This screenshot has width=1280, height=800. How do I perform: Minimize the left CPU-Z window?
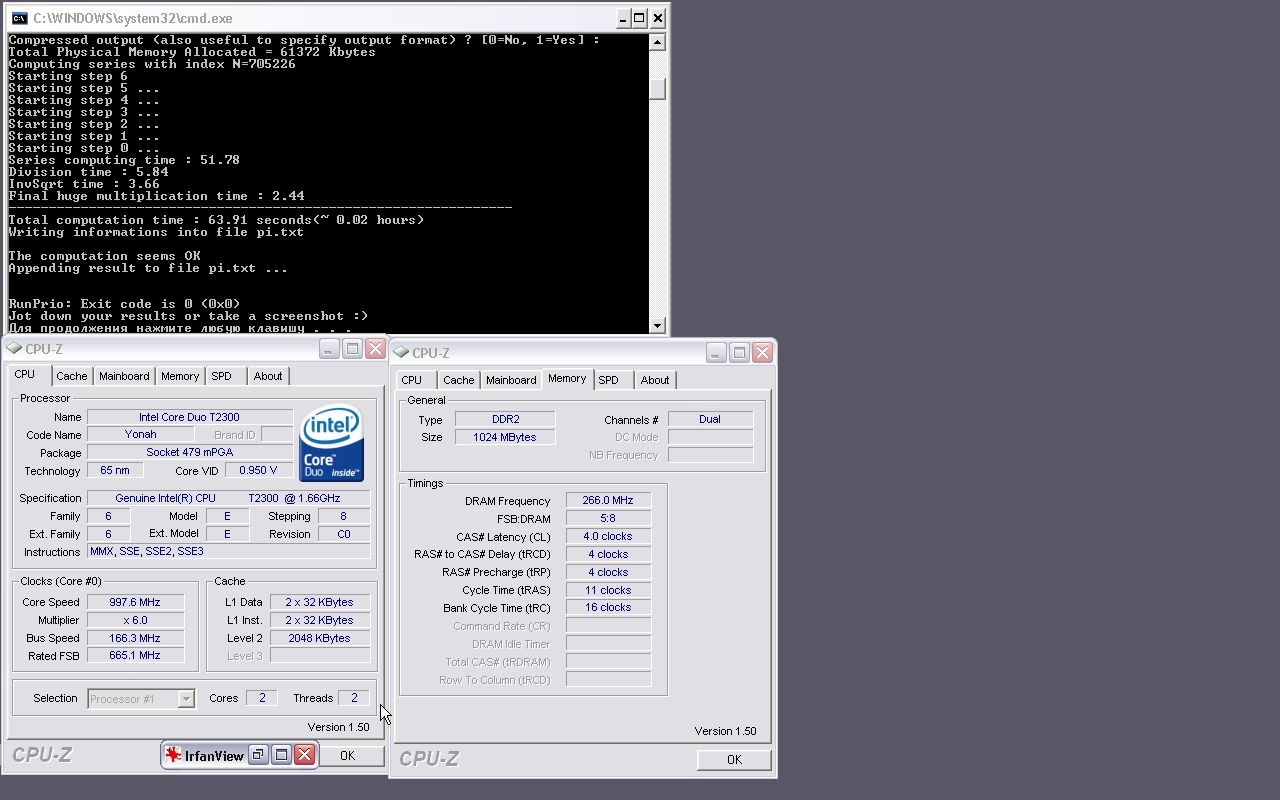pyautogui.click(x=329, y=349)
